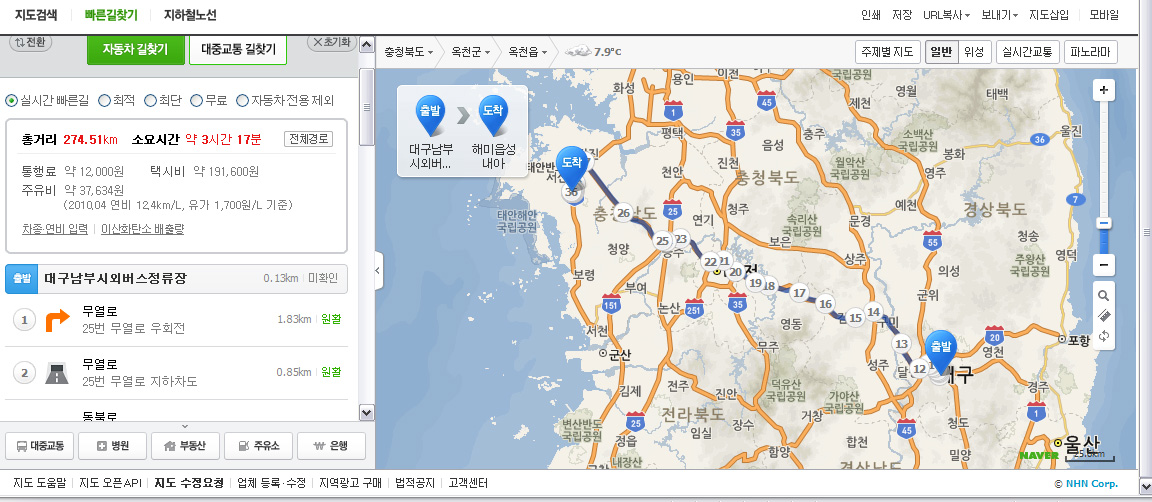Zoom out with the map minus button
The height and width of the screenshot is (502, 1152).
(1103, 266)
